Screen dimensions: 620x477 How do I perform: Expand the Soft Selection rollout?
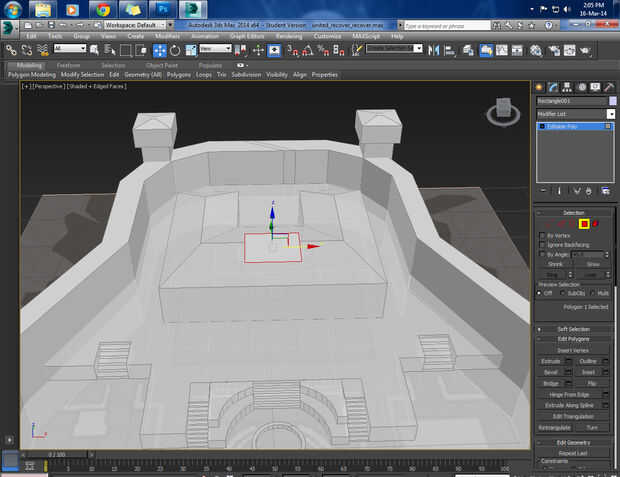tap(573, 328)
